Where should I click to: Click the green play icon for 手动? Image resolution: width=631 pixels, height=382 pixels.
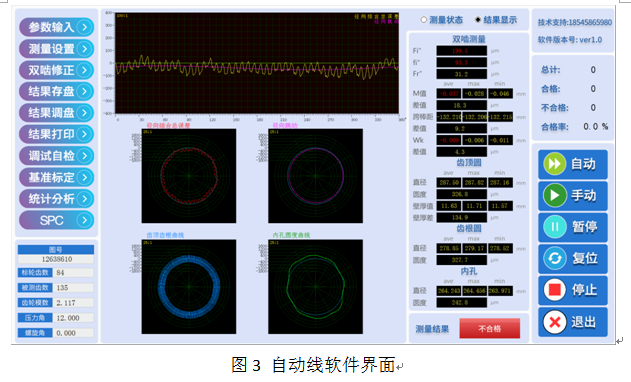(x=554, y=195)
